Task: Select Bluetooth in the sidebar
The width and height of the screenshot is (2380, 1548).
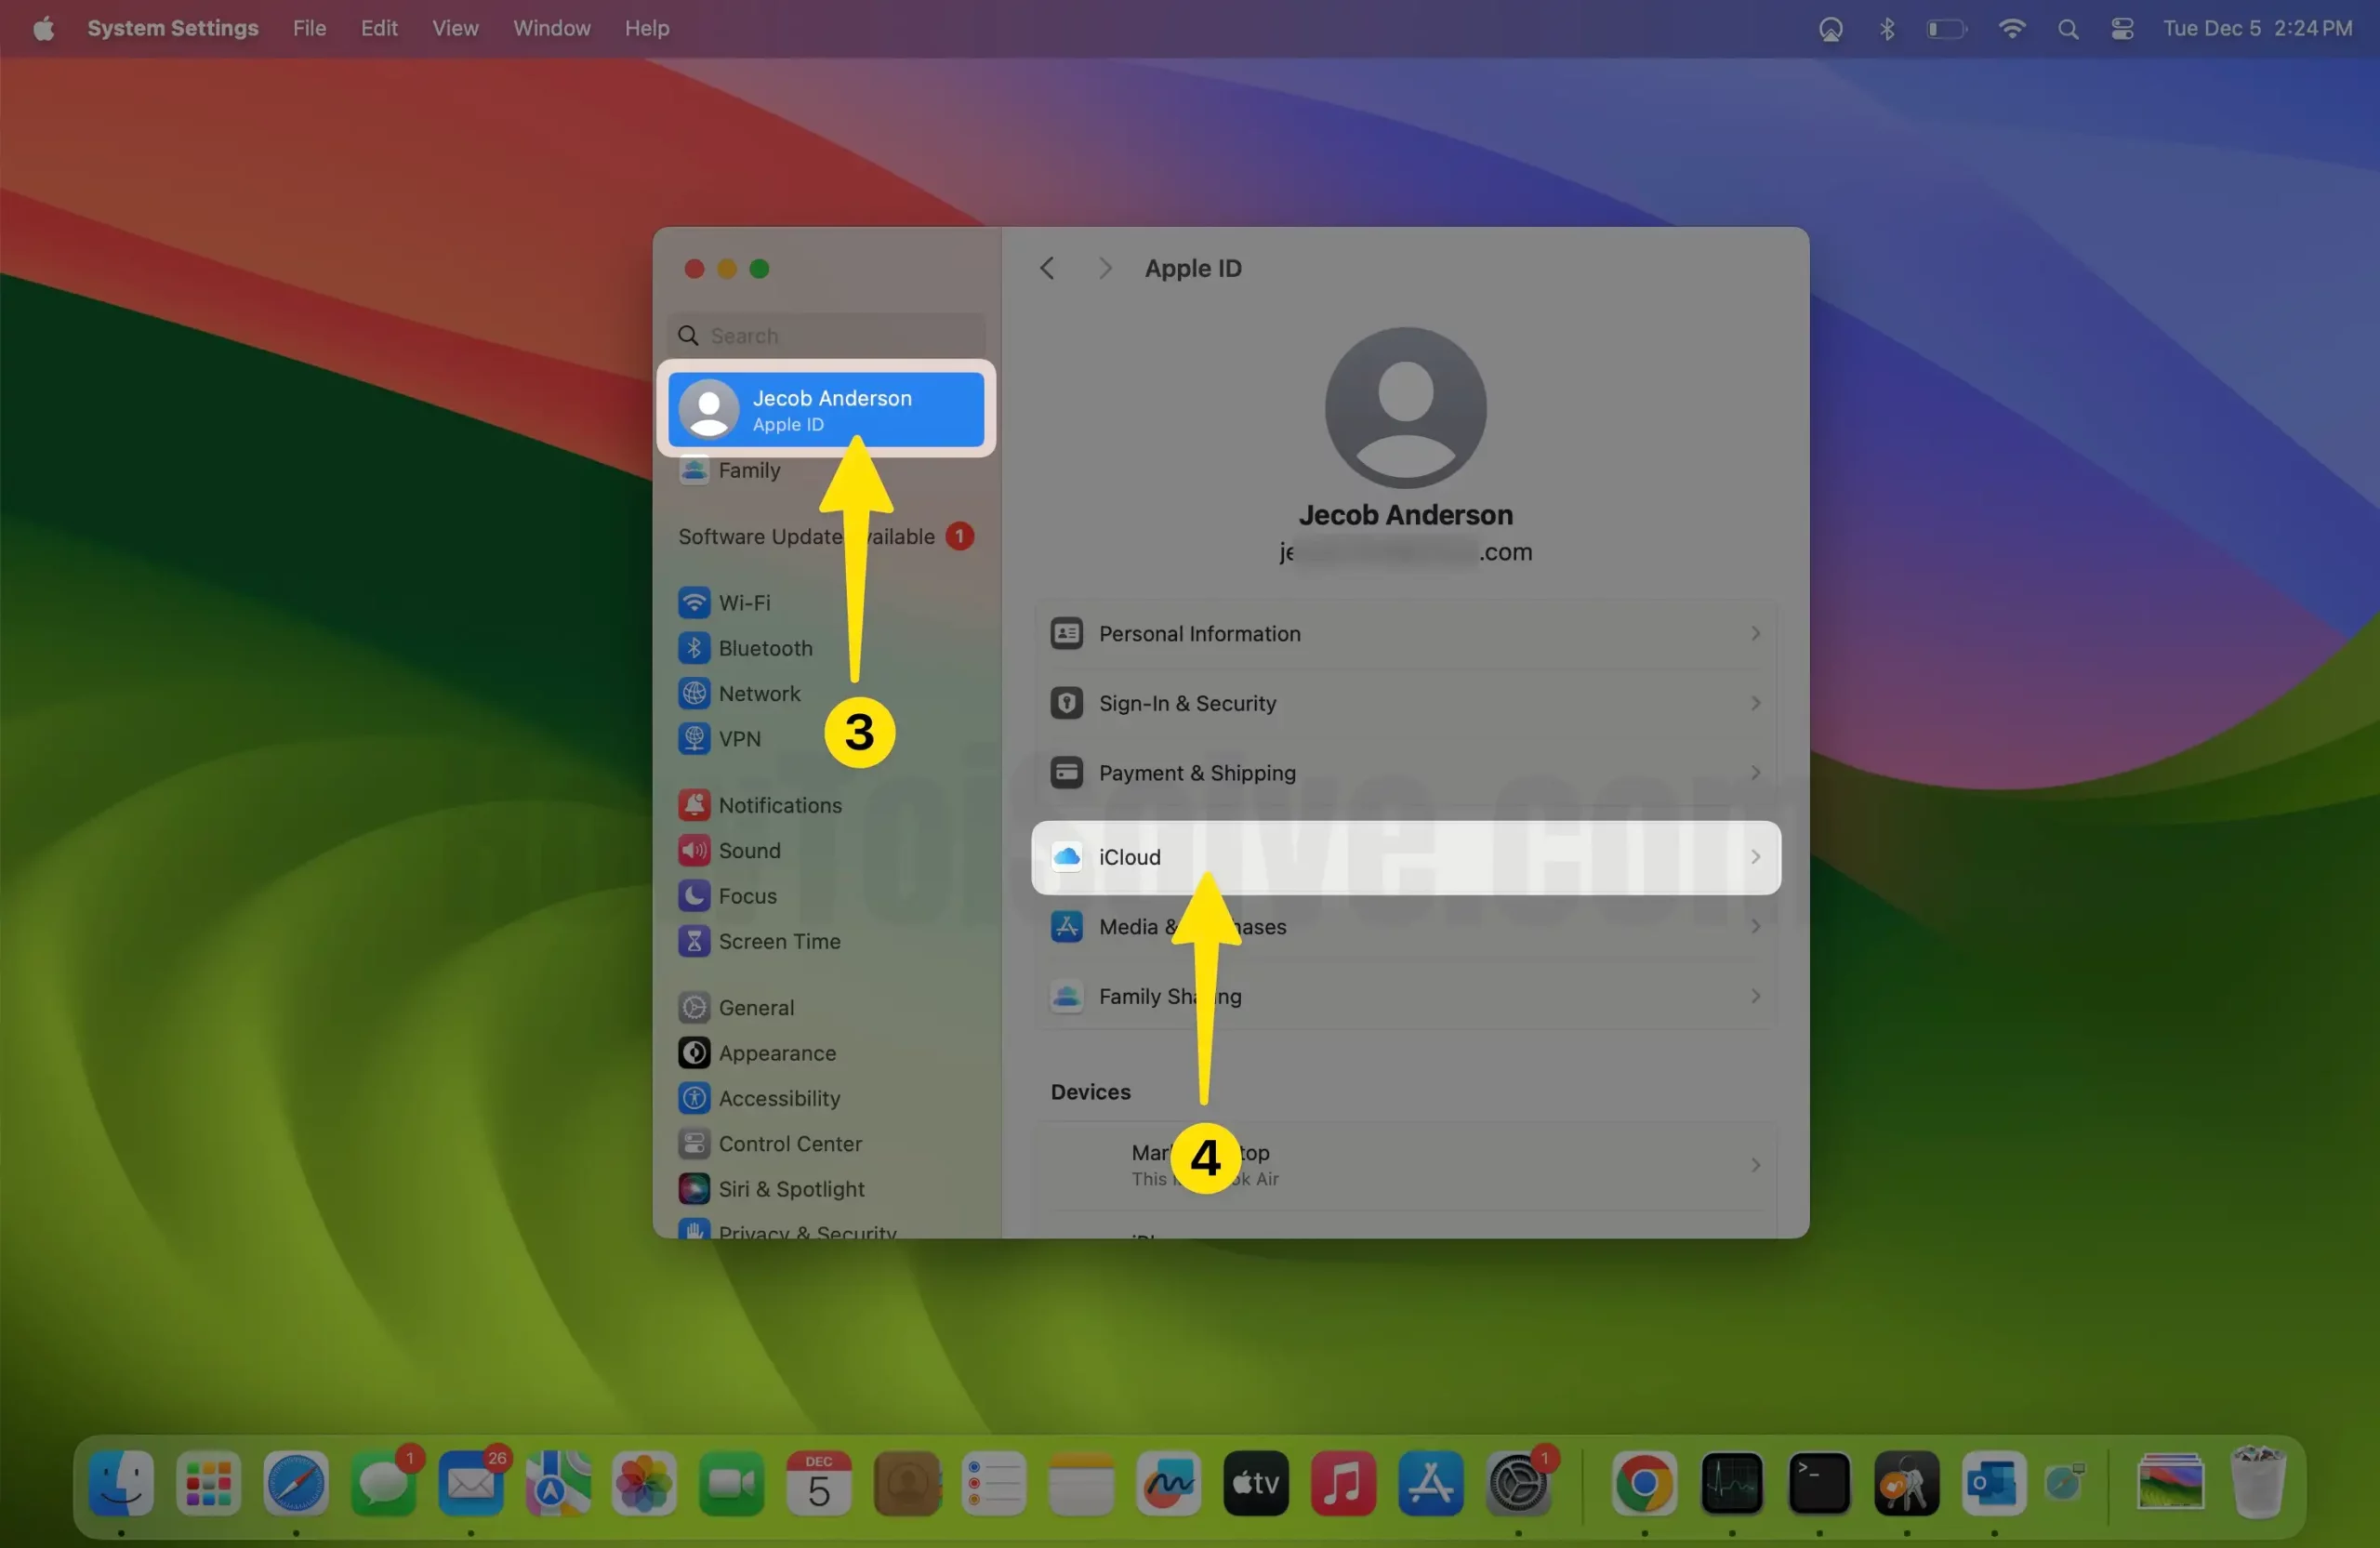Action: tap(764, 648)
